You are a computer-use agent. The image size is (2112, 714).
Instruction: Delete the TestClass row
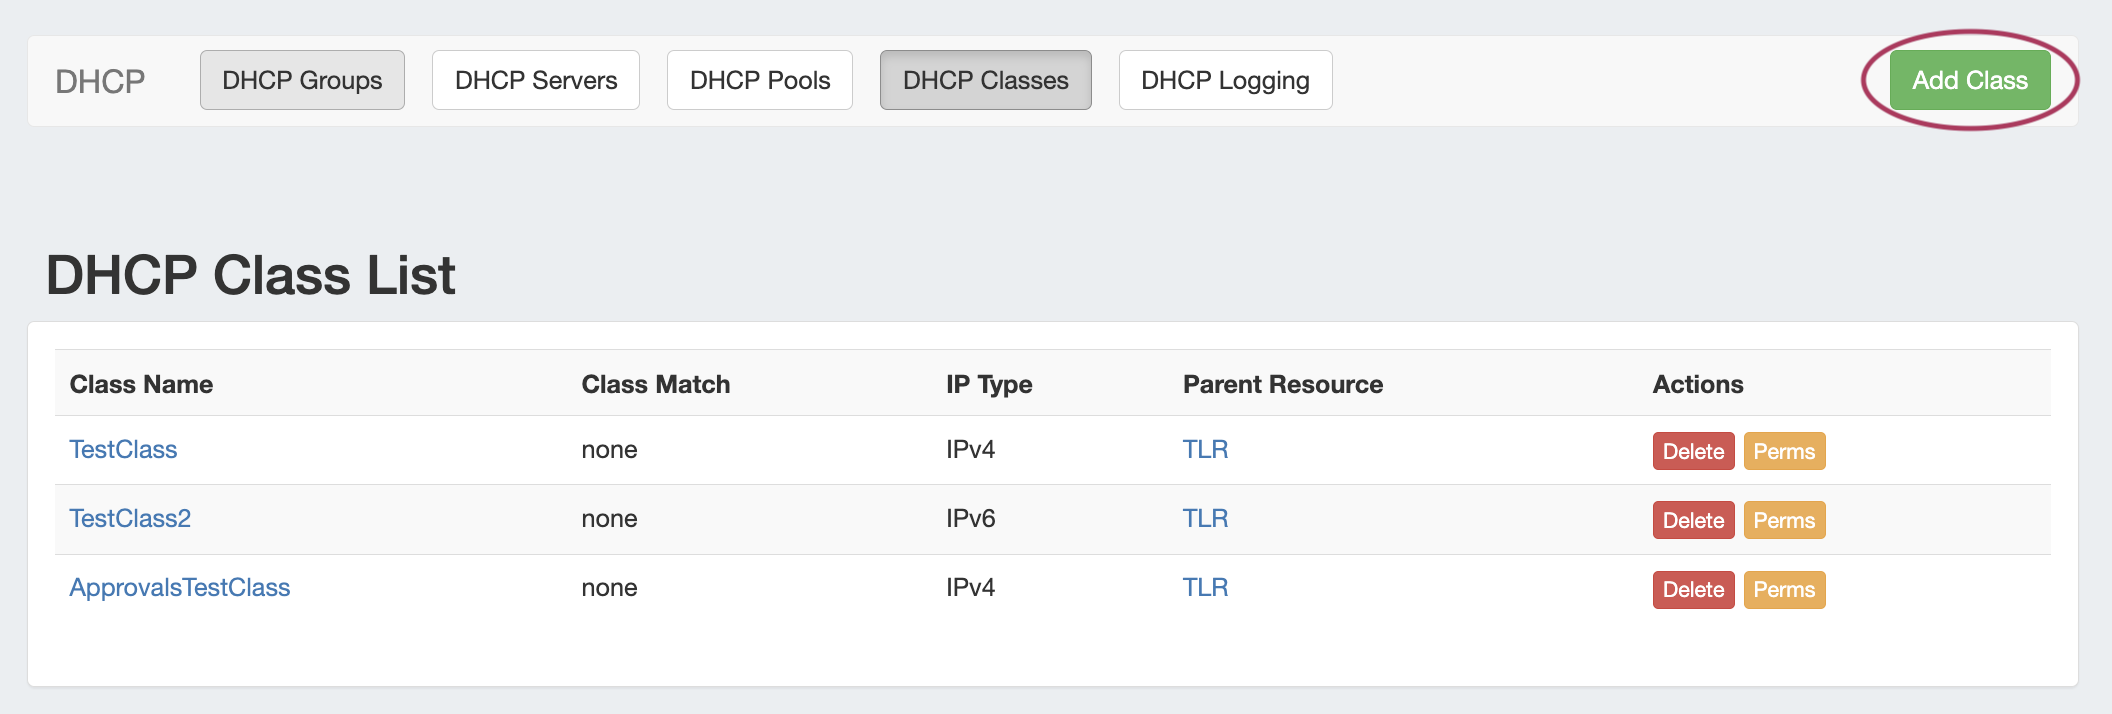tap(1693, 451)
